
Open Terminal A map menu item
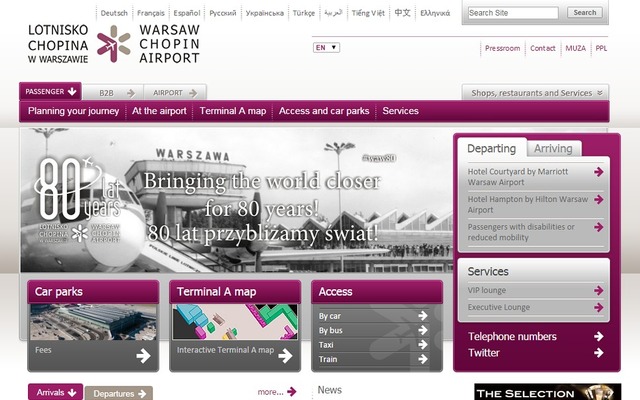click(233, 111)
